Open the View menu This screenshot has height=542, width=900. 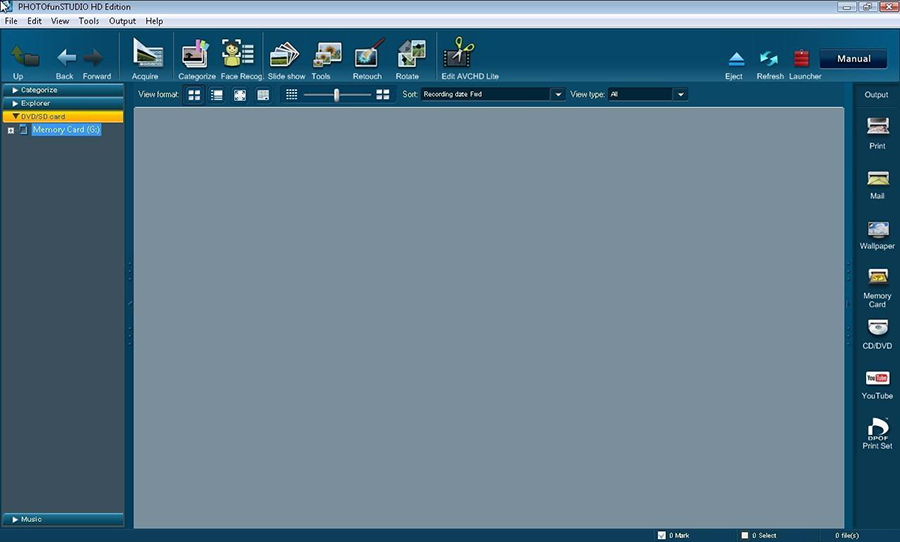point(60,21)
